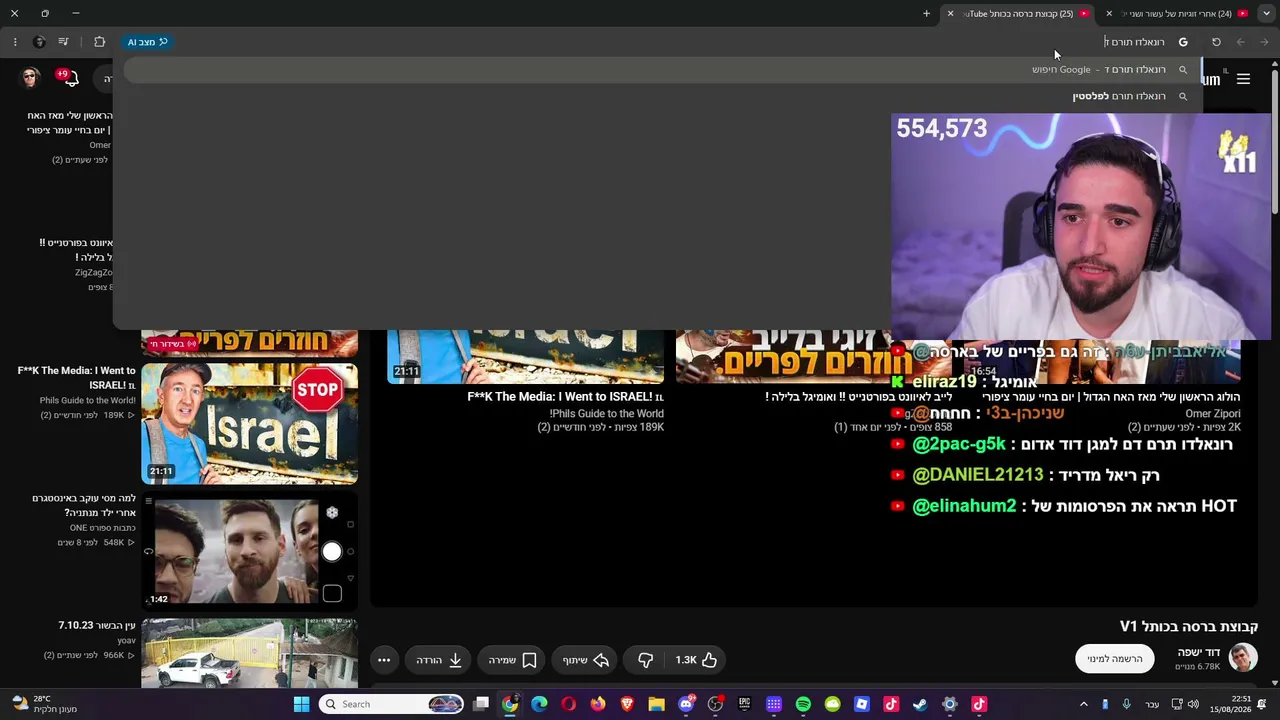
Task: Switch the 'עבר' keyboard language indicator
Action: [x=1152, y=704]
